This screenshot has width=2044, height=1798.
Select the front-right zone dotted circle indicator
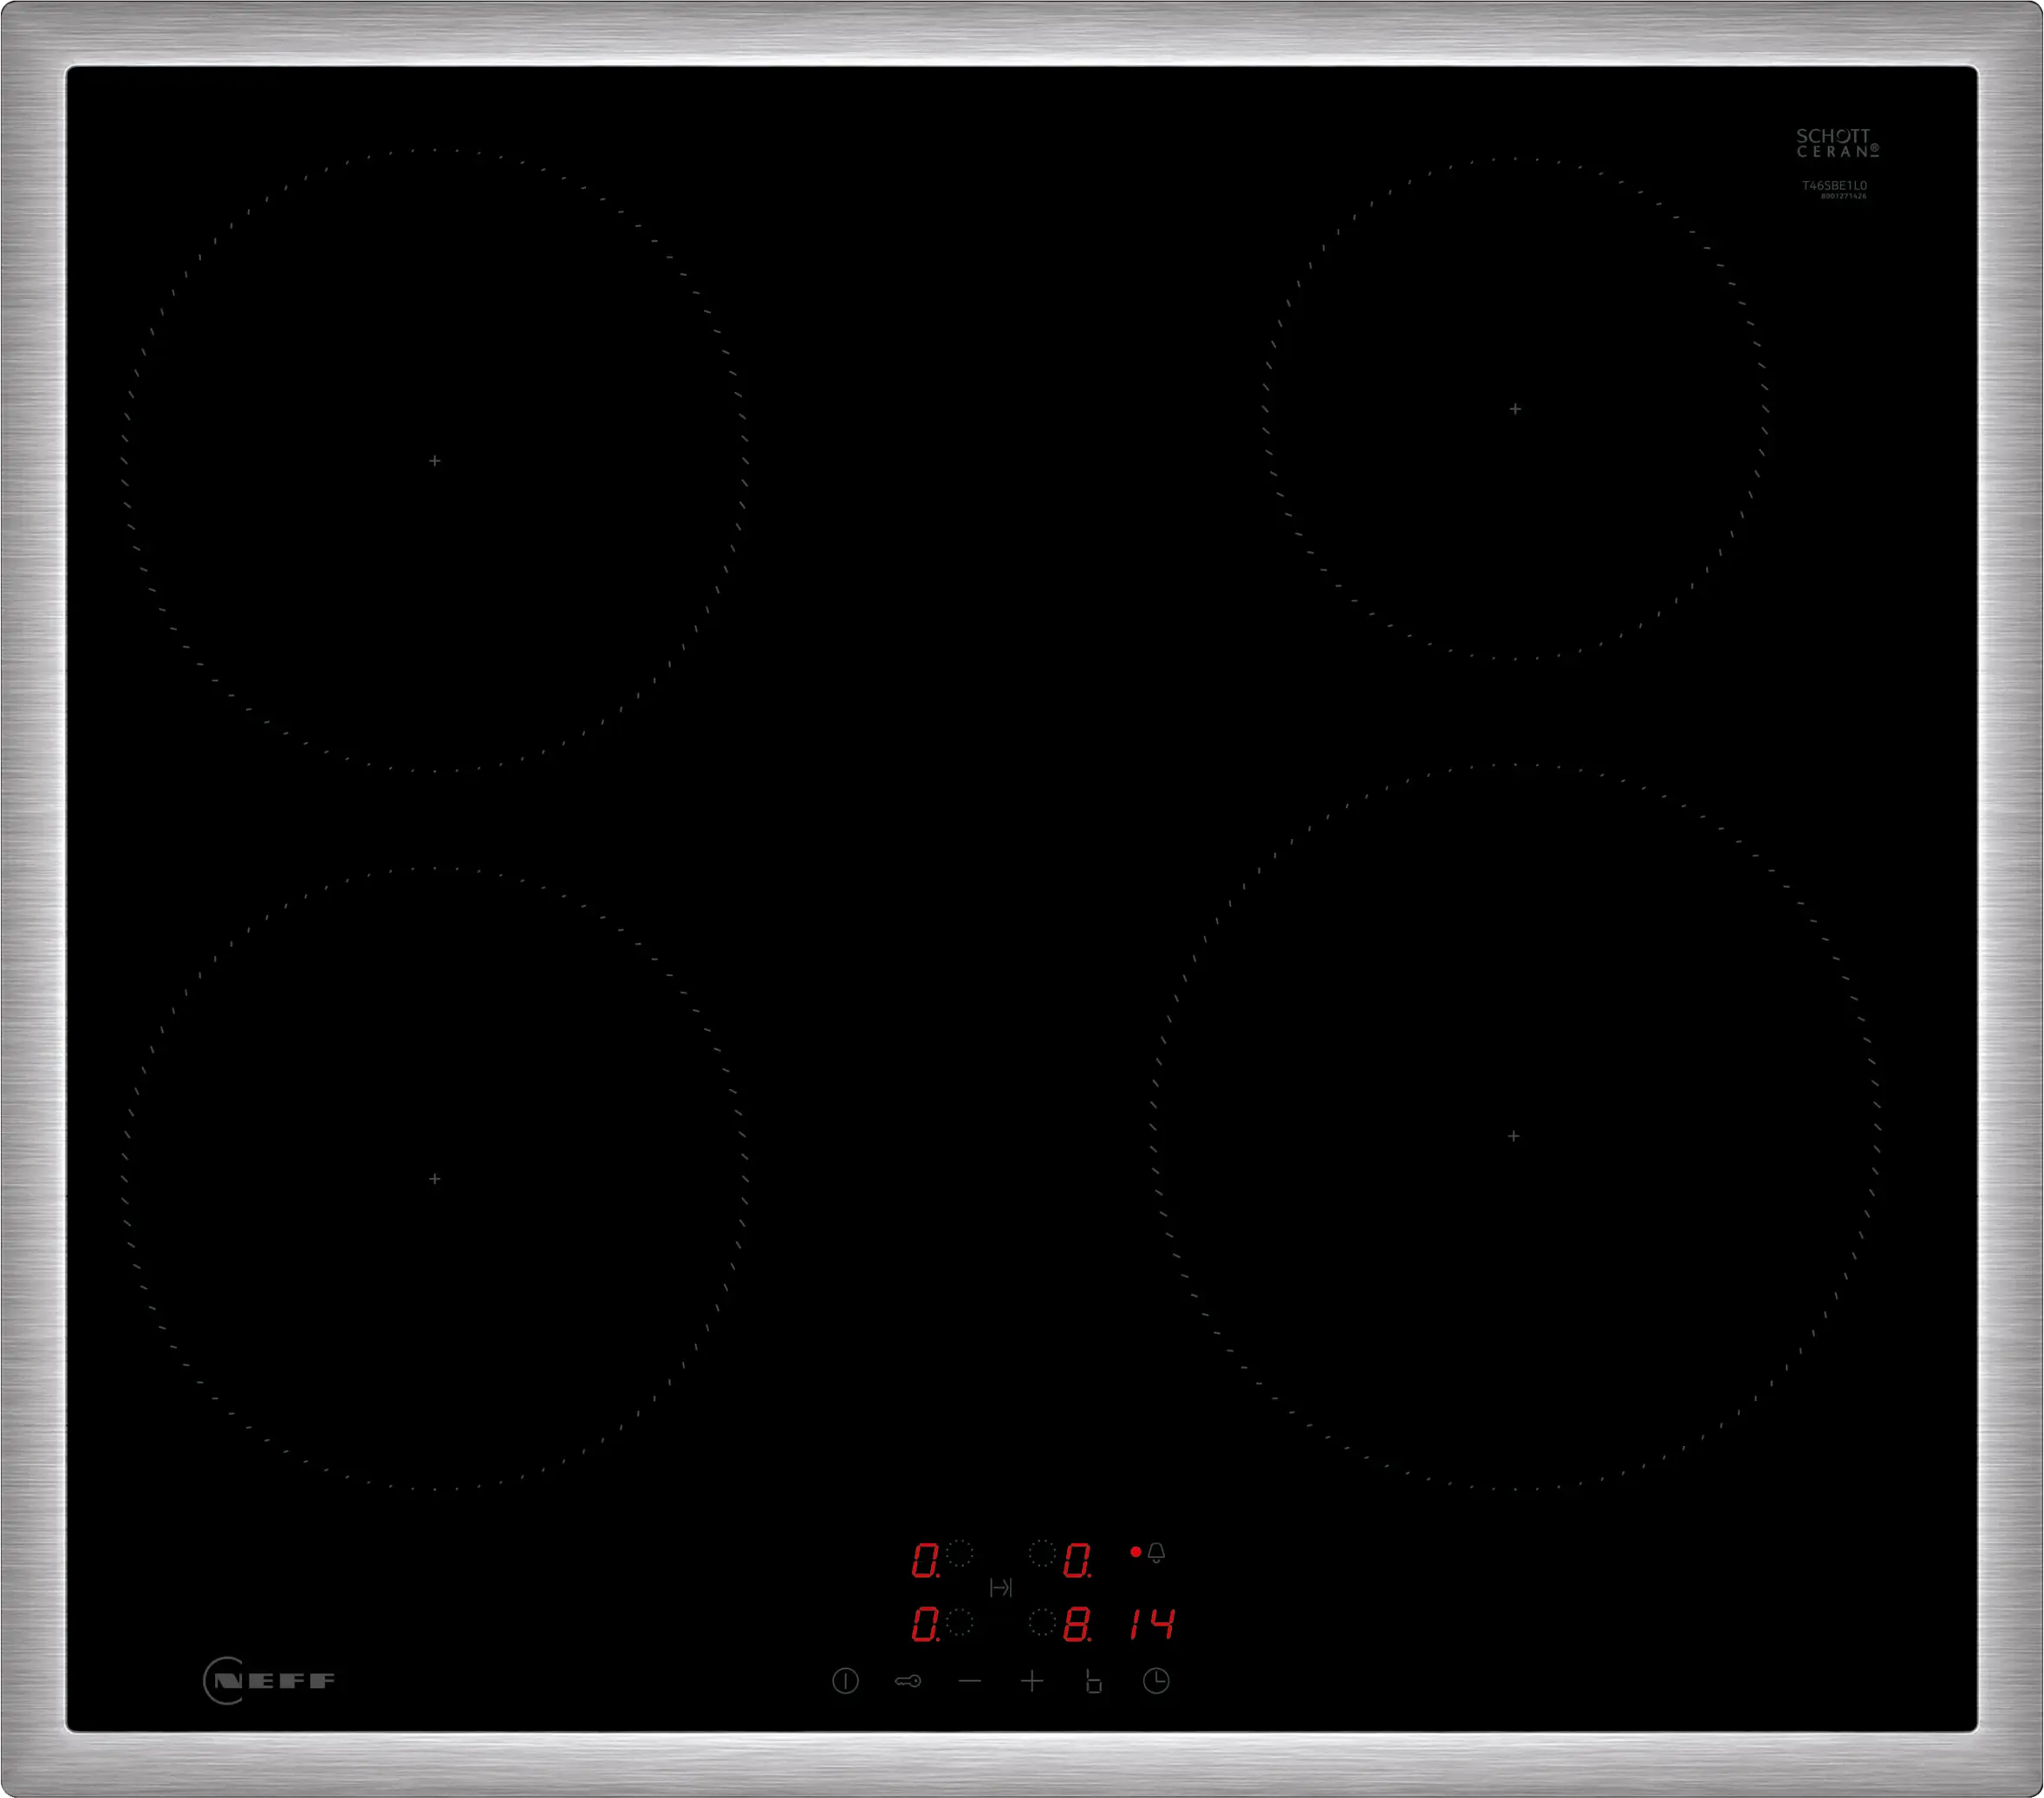[x=1042, y=1622]
